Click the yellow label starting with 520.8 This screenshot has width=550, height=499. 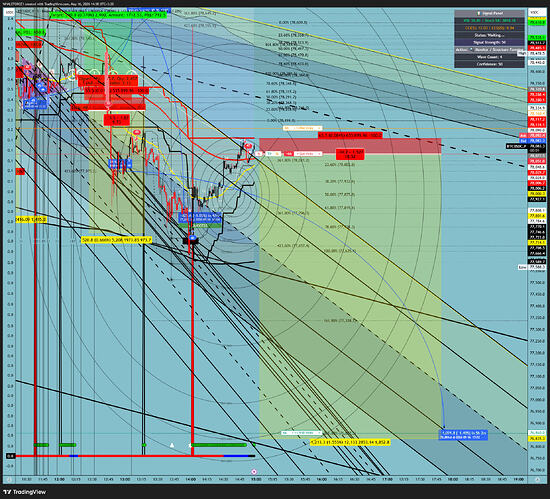tap(116, 240)
